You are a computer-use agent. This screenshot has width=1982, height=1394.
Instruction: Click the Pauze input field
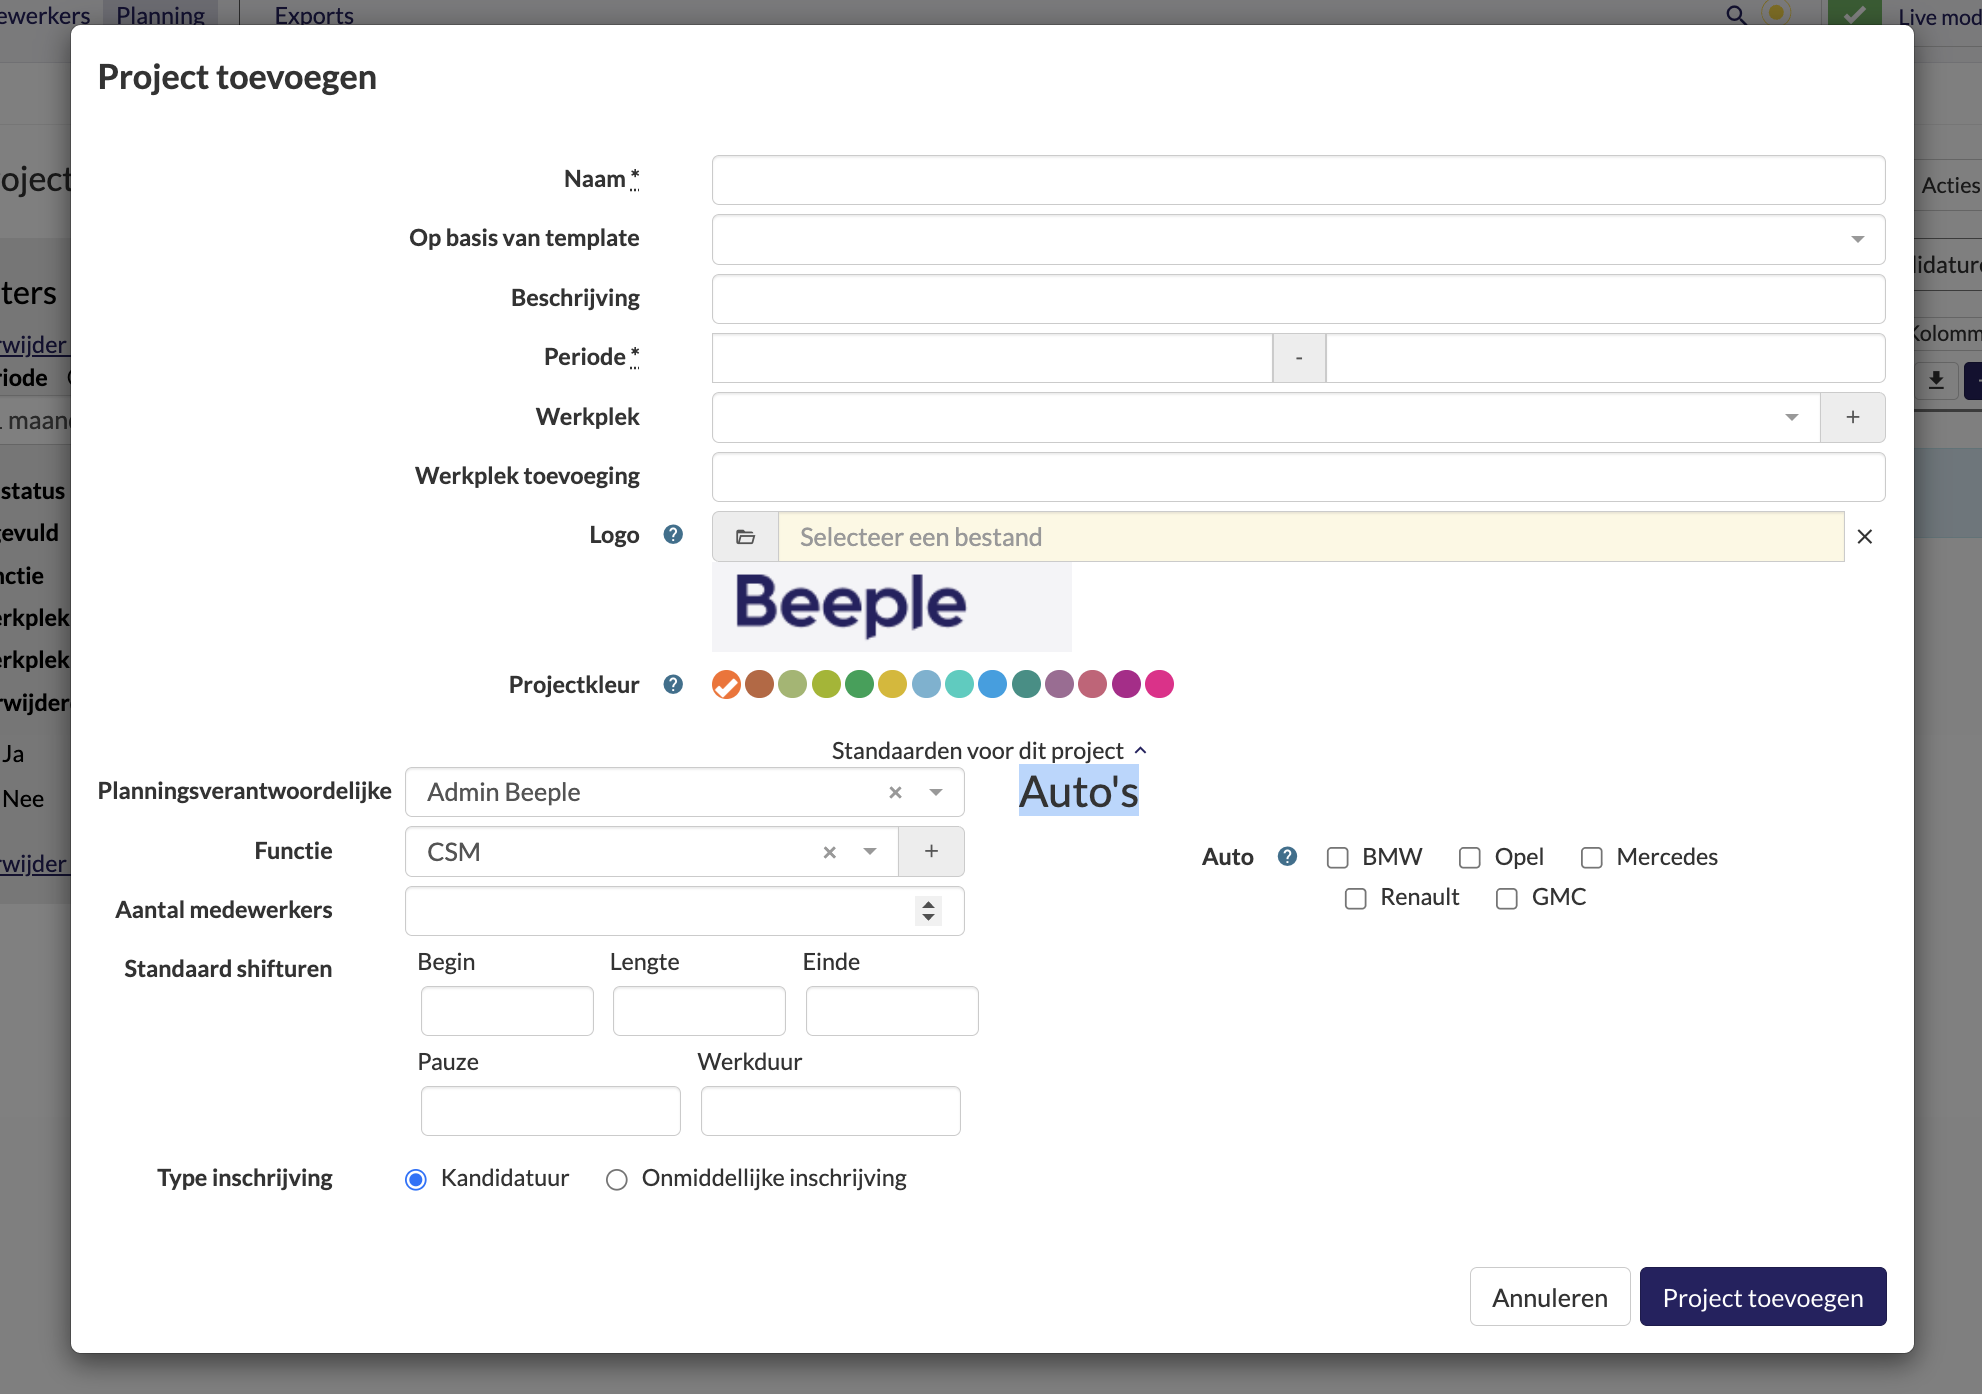tap(550, 1111)
